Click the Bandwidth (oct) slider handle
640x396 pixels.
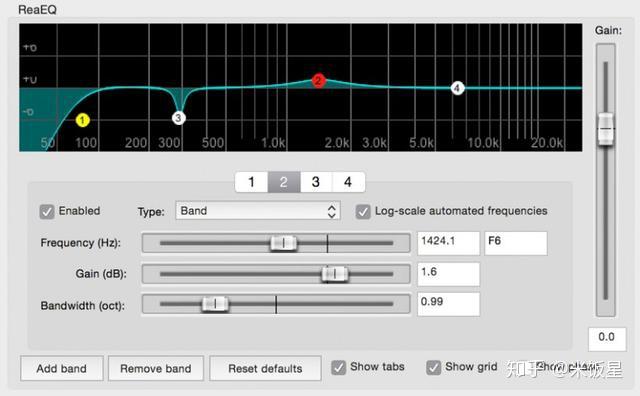coord(215,304)
